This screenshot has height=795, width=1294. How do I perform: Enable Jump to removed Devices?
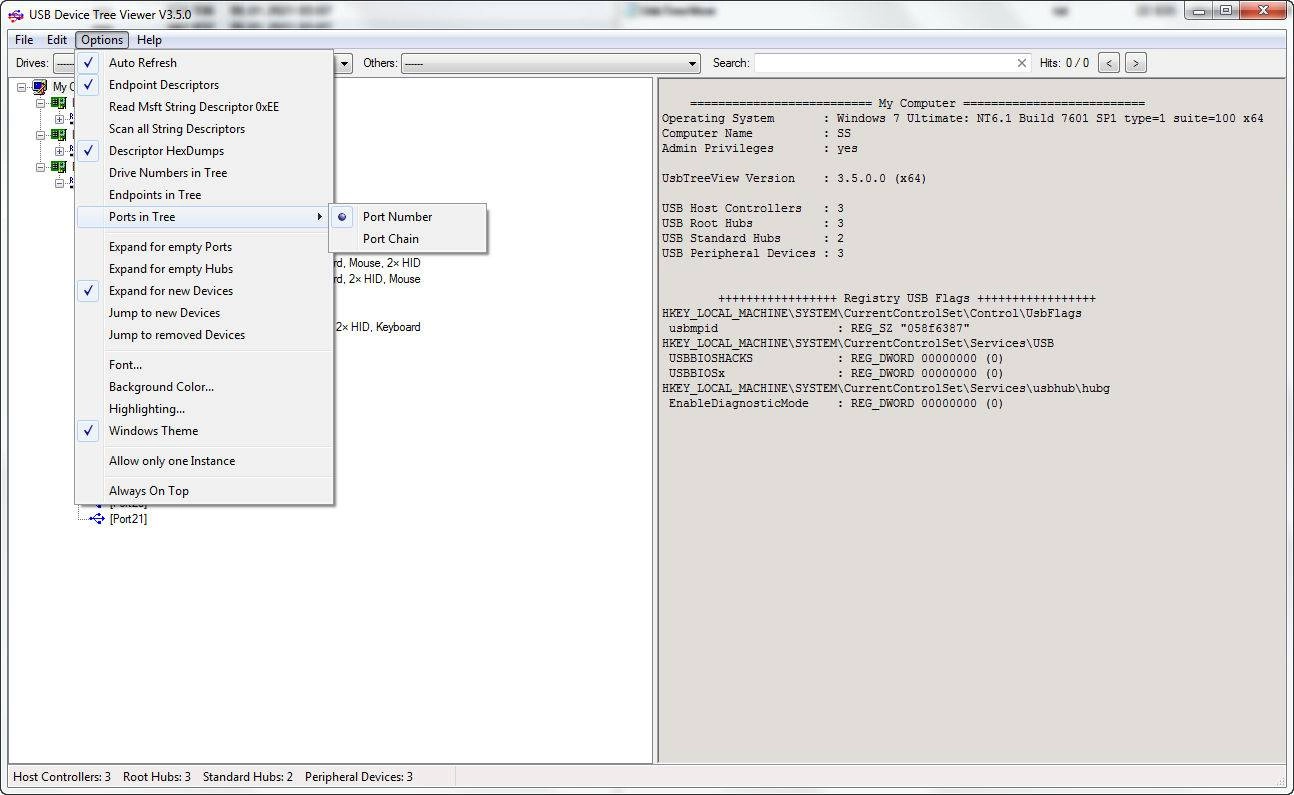click(204, 335)
